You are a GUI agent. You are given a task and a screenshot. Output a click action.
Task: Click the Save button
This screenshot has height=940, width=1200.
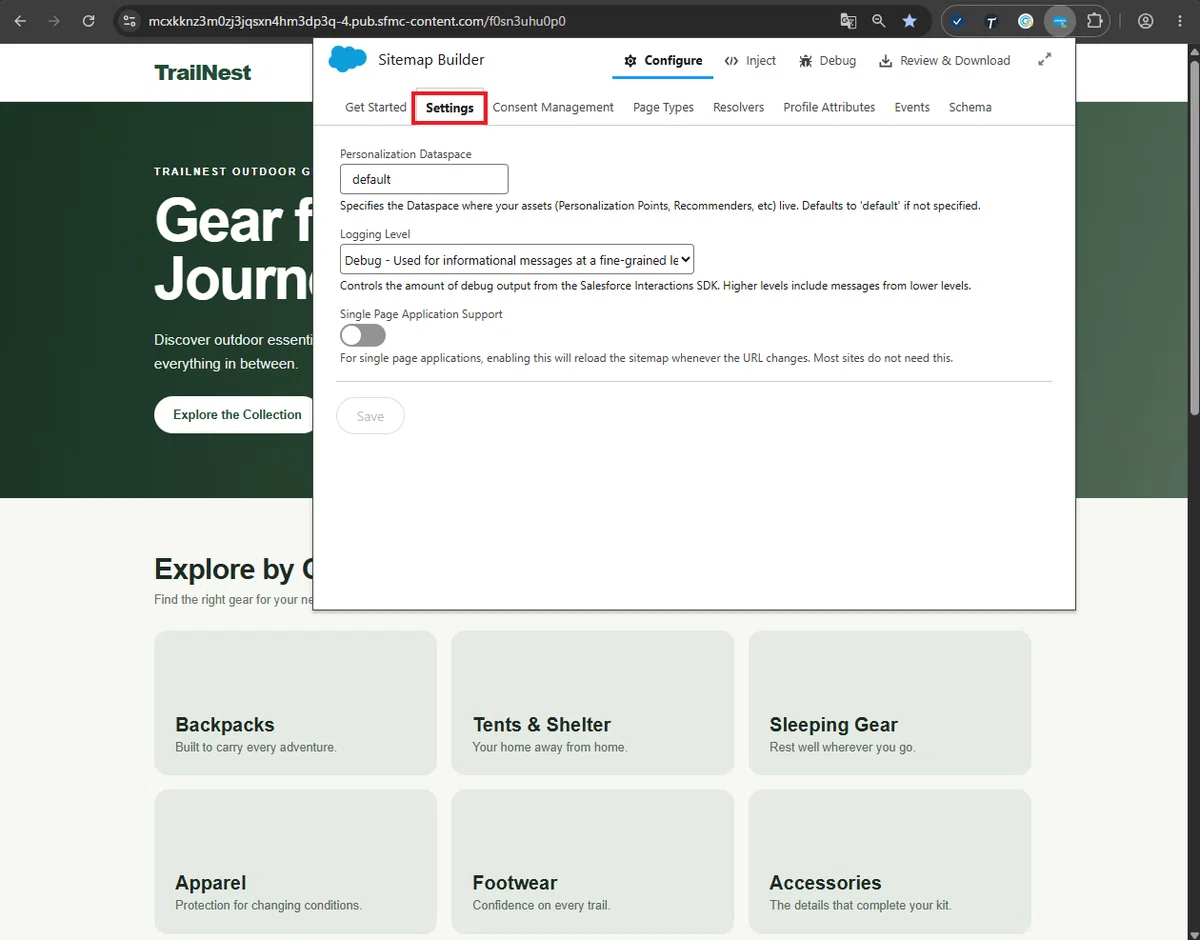(x=370, y=416)
